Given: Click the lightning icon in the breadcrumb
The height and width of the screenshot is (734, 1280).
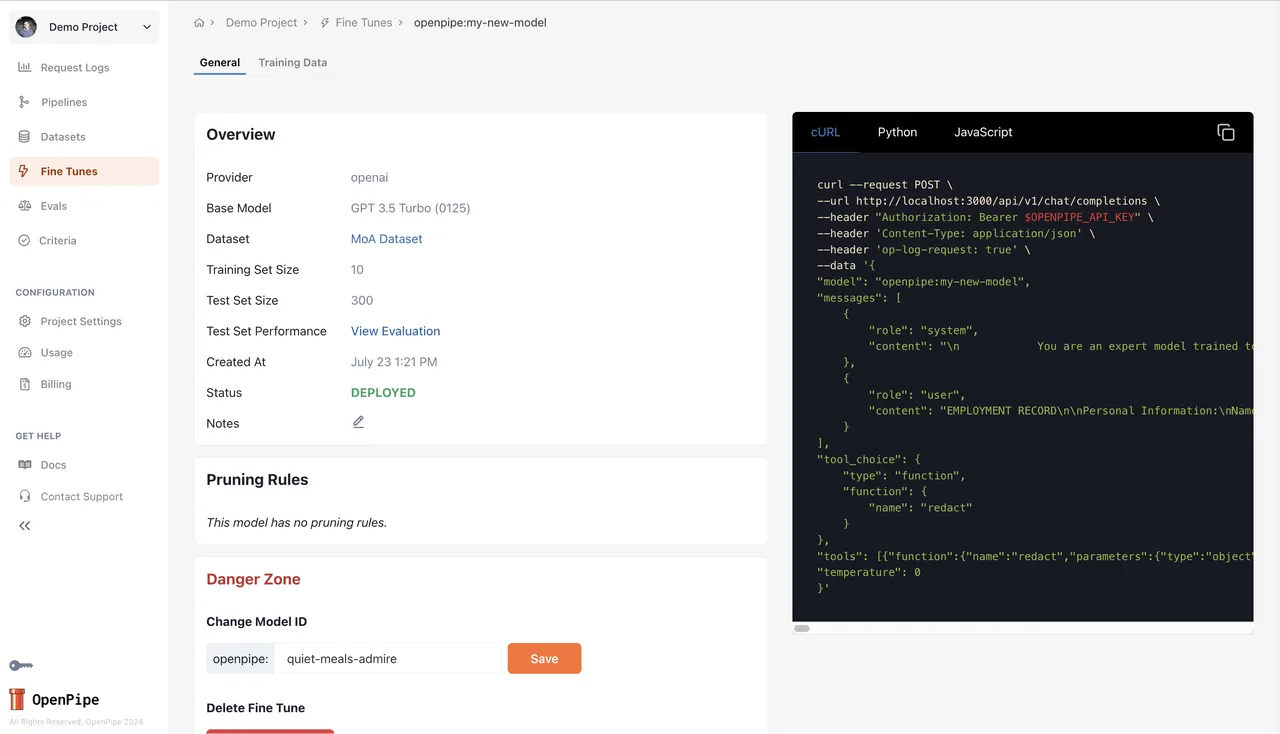Looking at the screenshot, I should pyautogui.click(x=326, y=22).
